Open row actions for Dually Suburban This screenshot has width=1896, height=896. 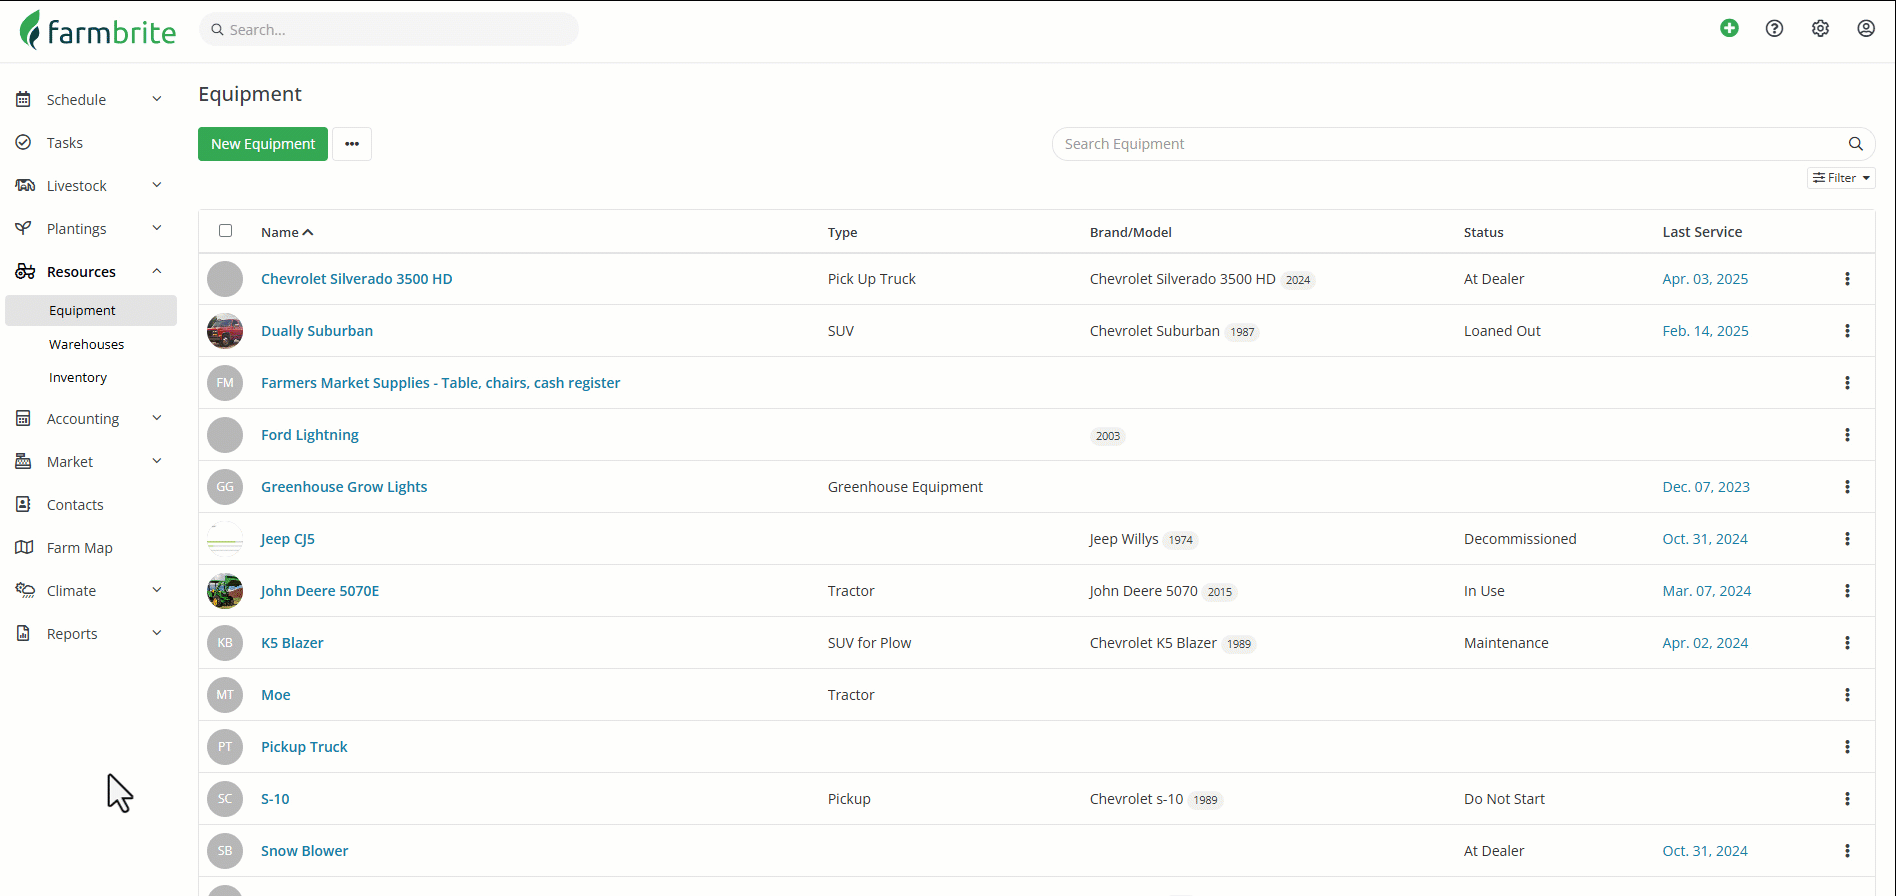[x=1847, y=331]
